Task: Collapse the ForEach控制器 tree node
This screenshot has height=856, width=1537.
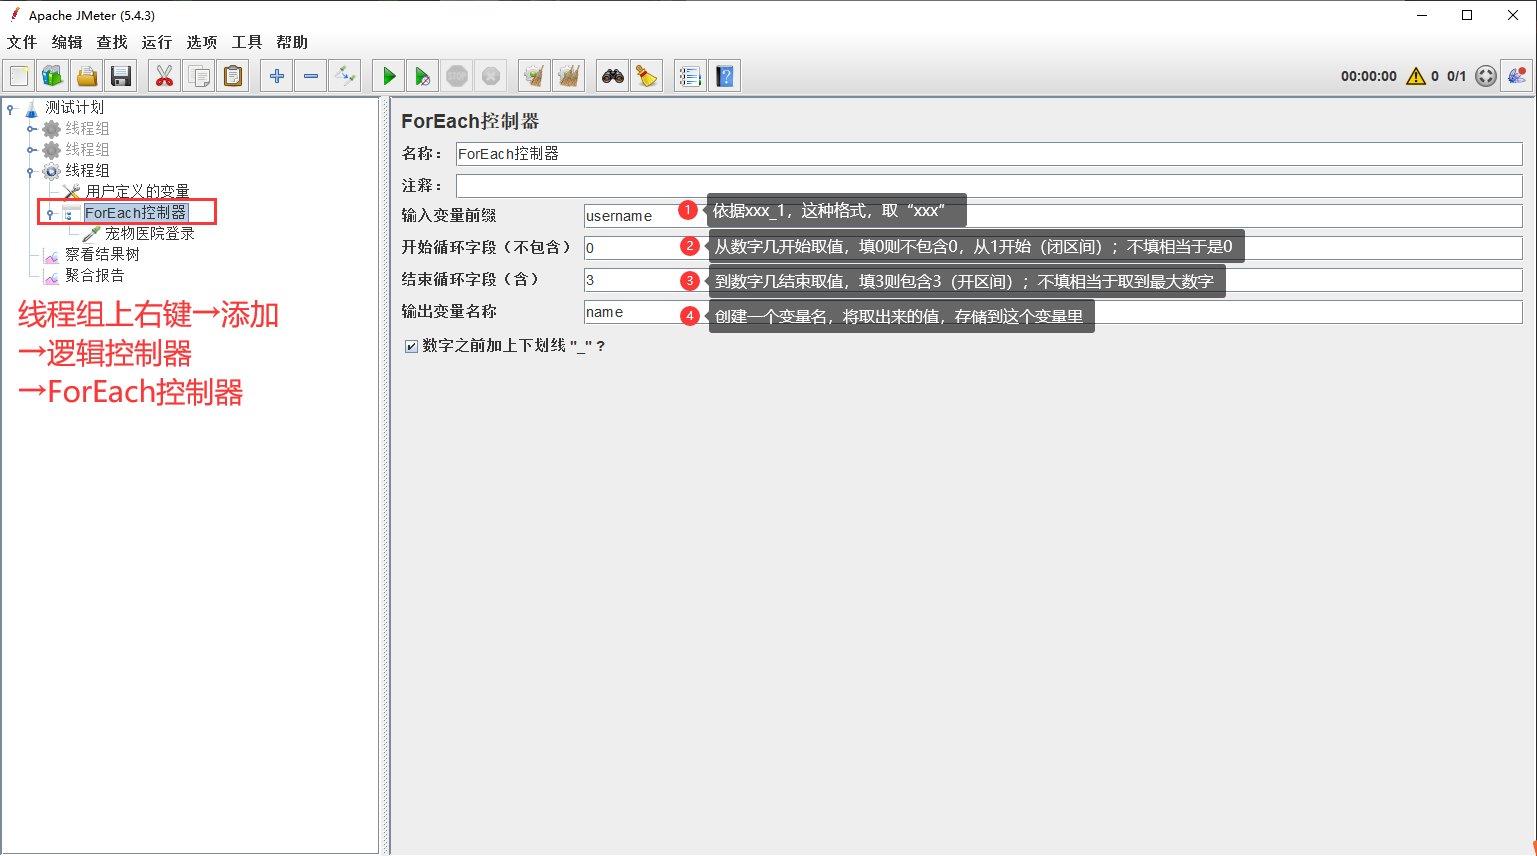Action: point(50,214)
